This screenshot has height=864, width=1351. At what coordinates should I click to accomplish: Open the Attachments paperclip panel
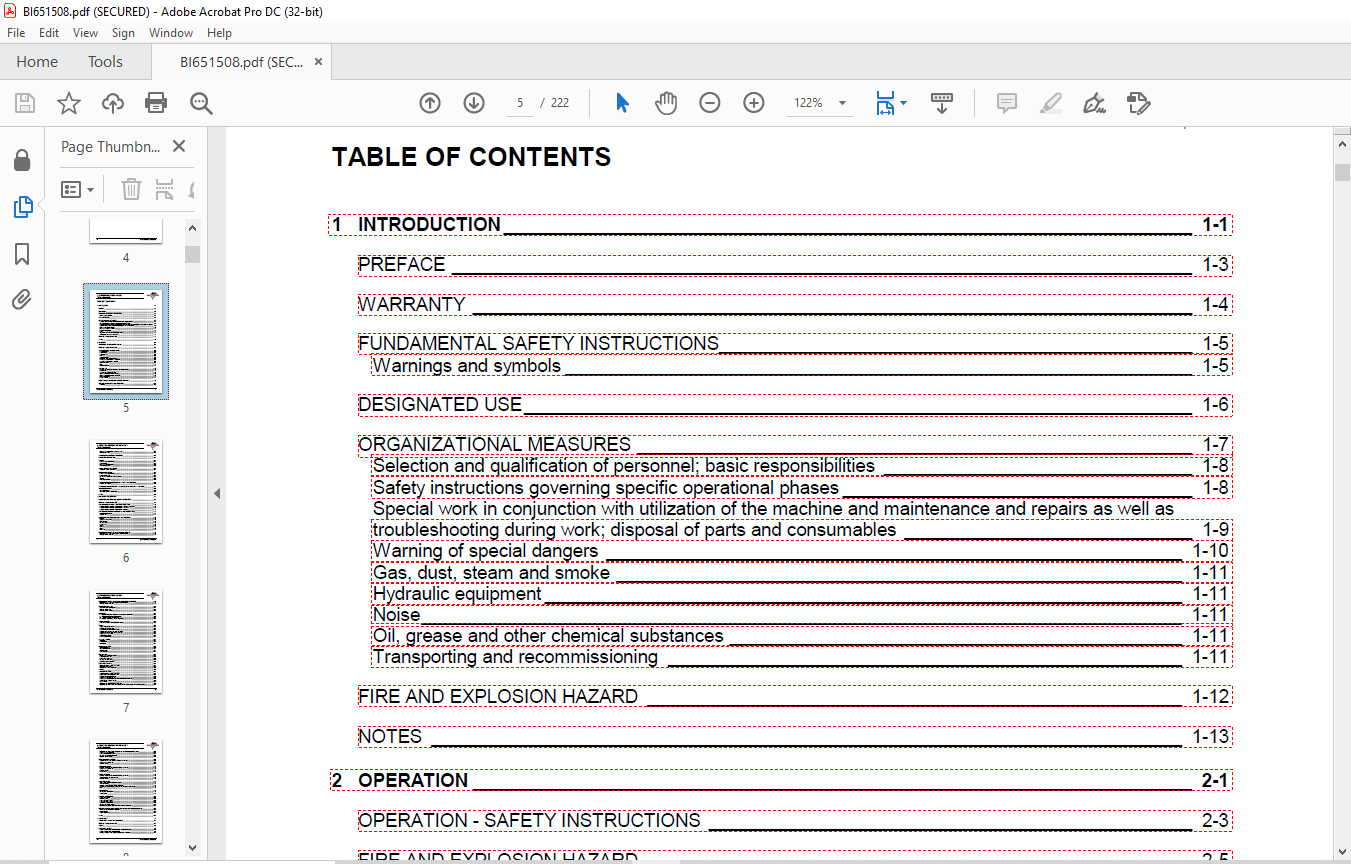point(22,300)
